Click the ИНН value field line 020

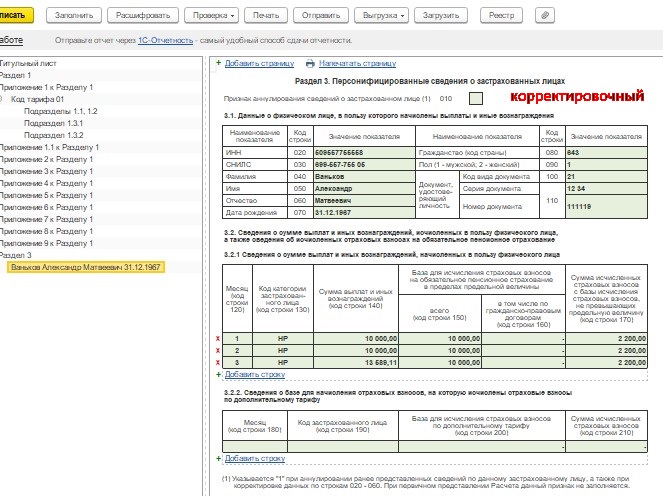tap(364, 153)
